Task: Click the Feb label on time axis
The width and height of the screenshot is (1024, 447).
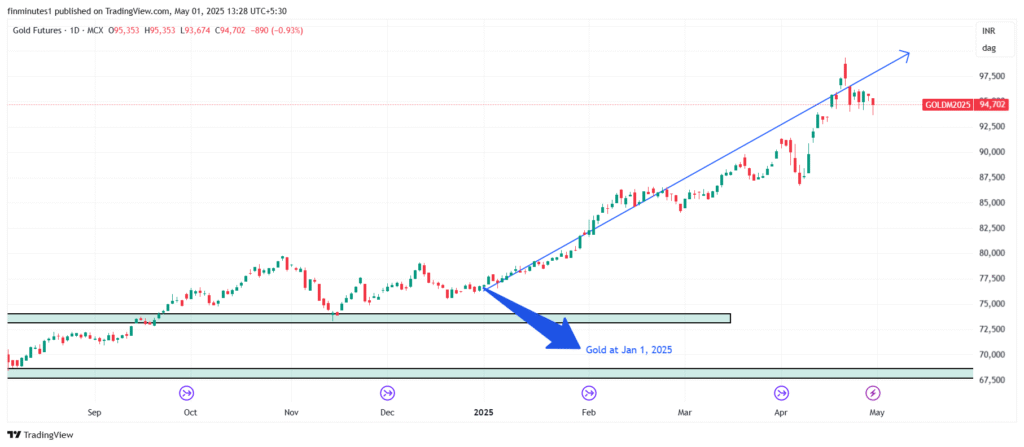Action: pos(588,413)
